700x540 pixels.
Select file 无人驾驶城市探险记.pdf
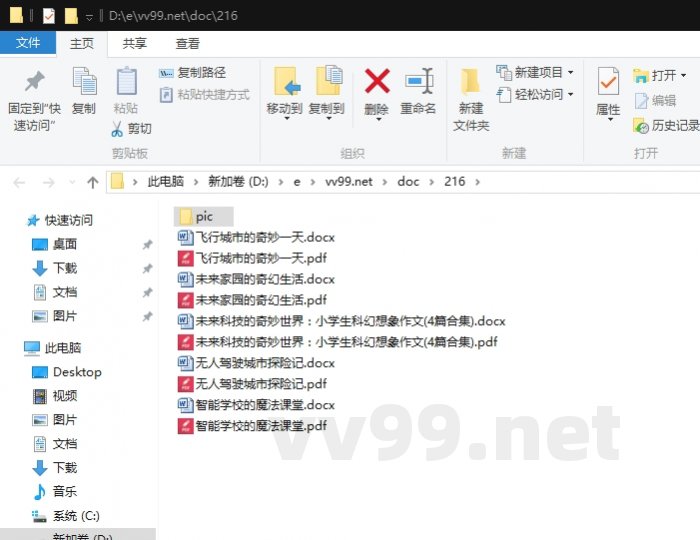(x=252, y=384)
